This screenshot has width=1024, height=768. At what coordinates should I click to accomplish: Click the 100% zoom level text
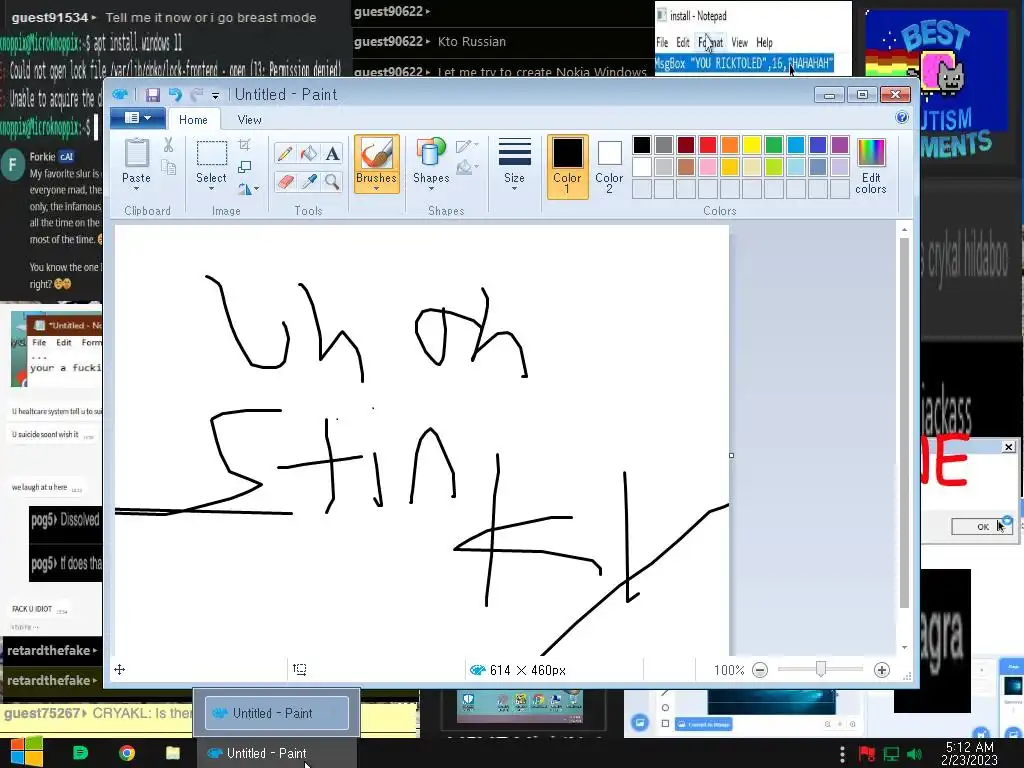[729, 670]
